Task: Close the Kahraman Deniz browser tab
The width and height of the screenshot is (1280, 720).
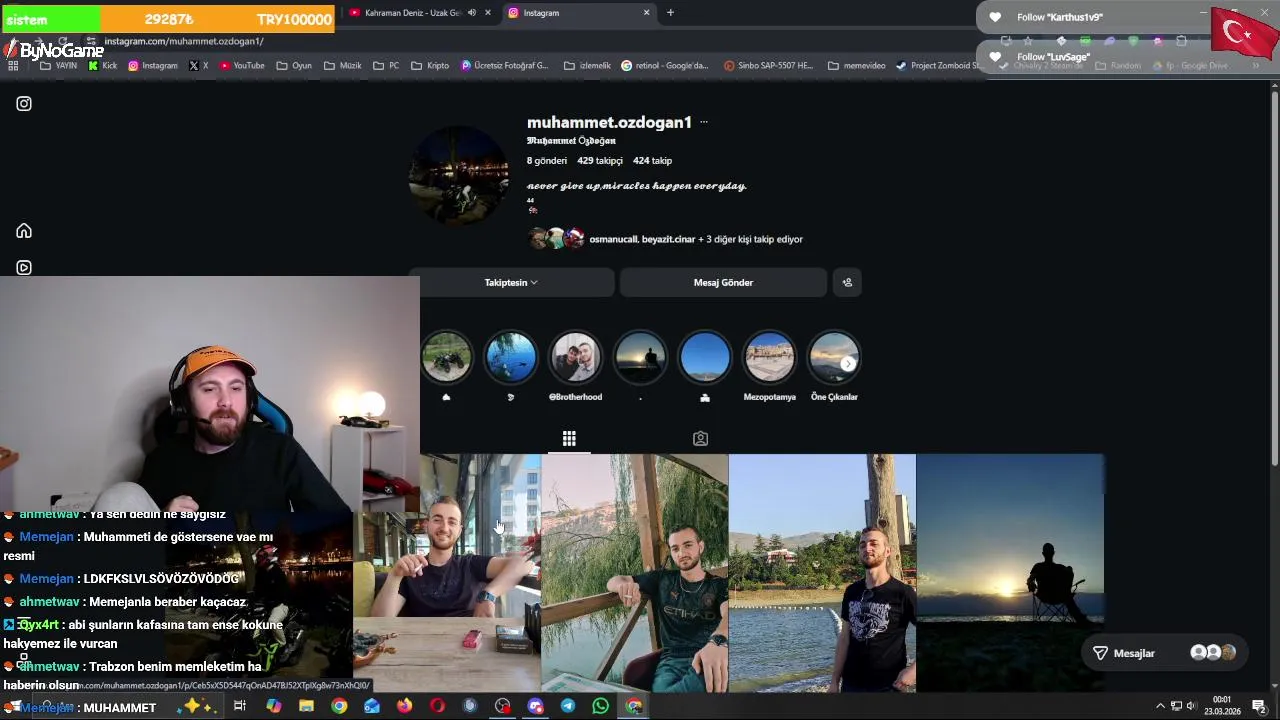Action: [488, 13]
